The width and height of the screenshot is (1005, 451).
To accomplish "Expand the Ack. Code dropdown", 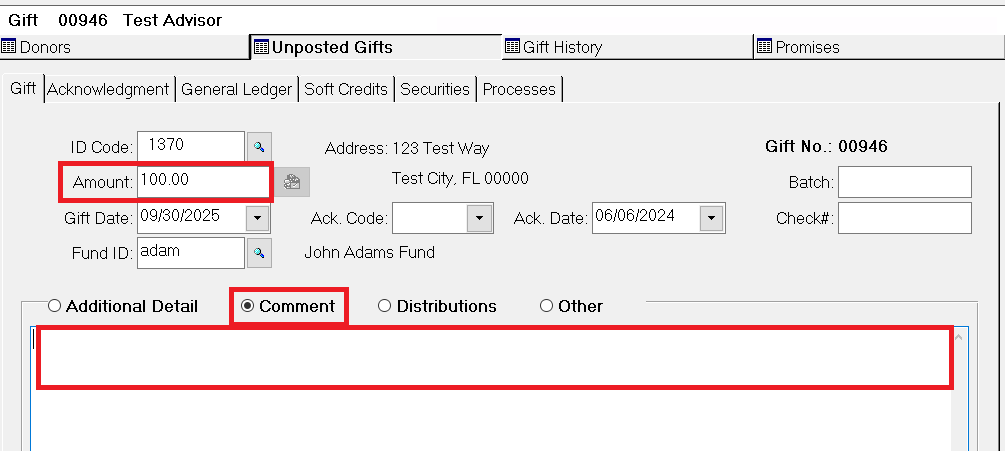I will pos(479,218).
